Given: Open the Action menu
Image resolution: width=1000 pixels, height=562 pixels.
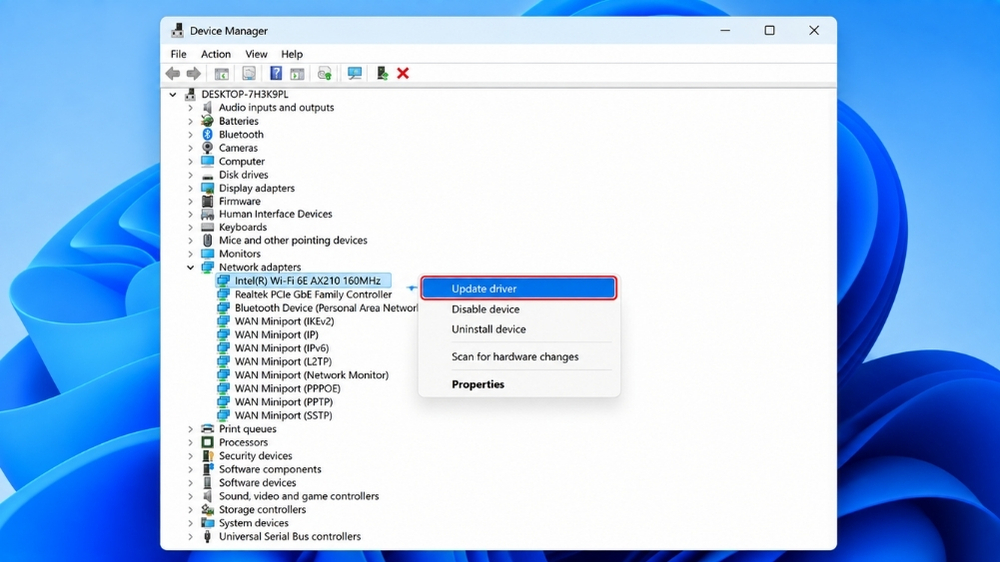Looking at the screenshot, I should pyautogui.click(x=216, y=54).
